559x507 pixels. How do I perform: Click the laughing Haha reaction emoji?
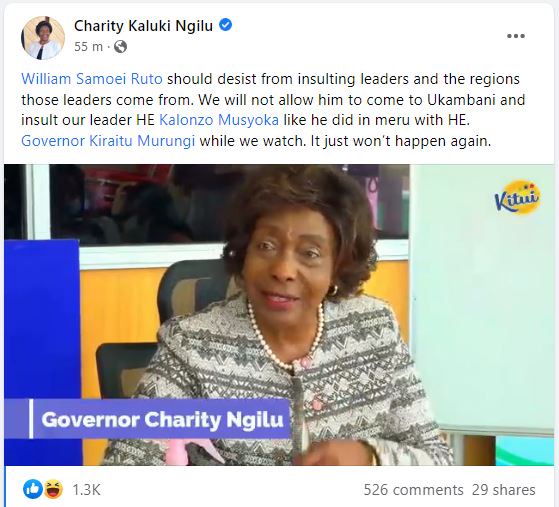coord(54,489)
